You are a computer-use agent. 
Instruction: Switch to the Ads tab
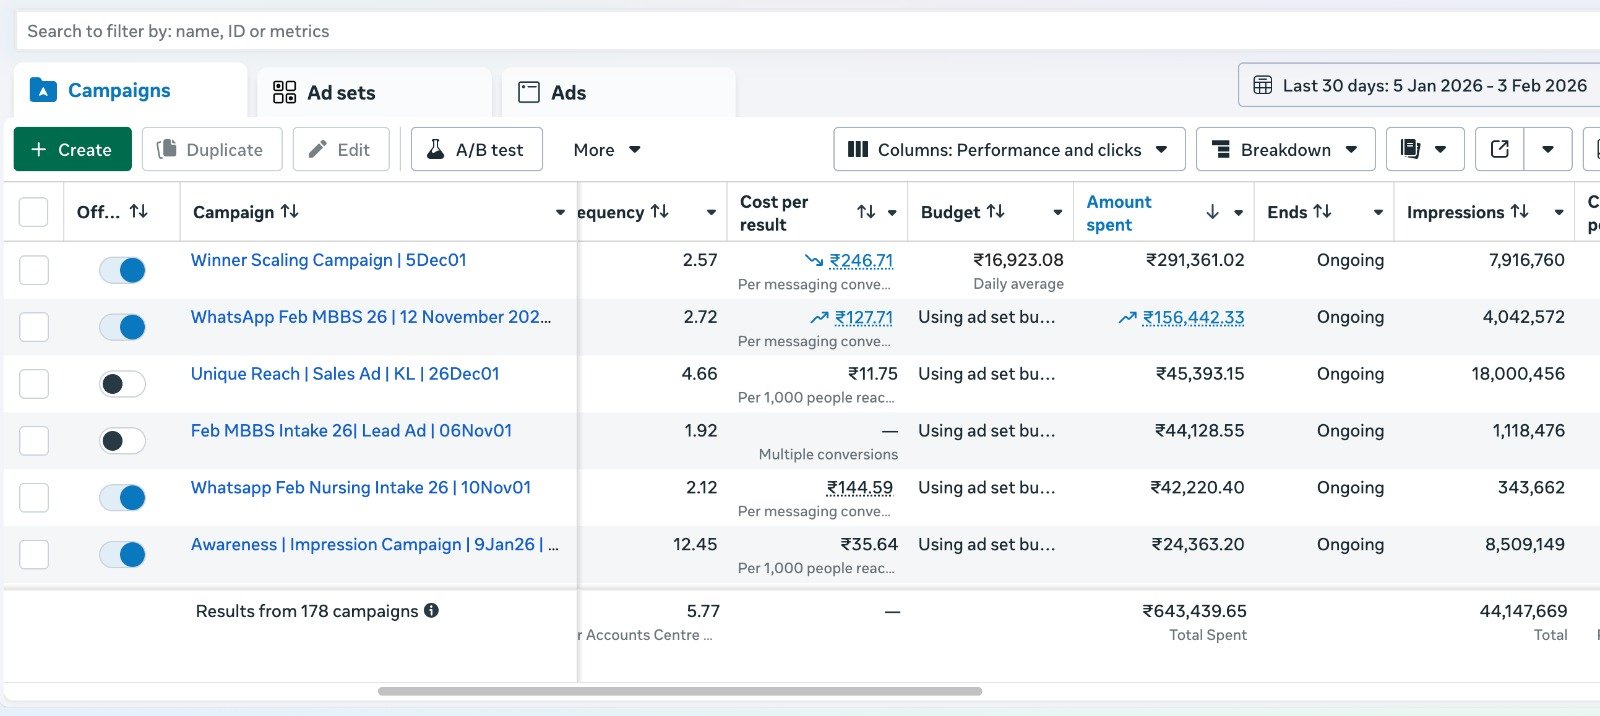618,92
